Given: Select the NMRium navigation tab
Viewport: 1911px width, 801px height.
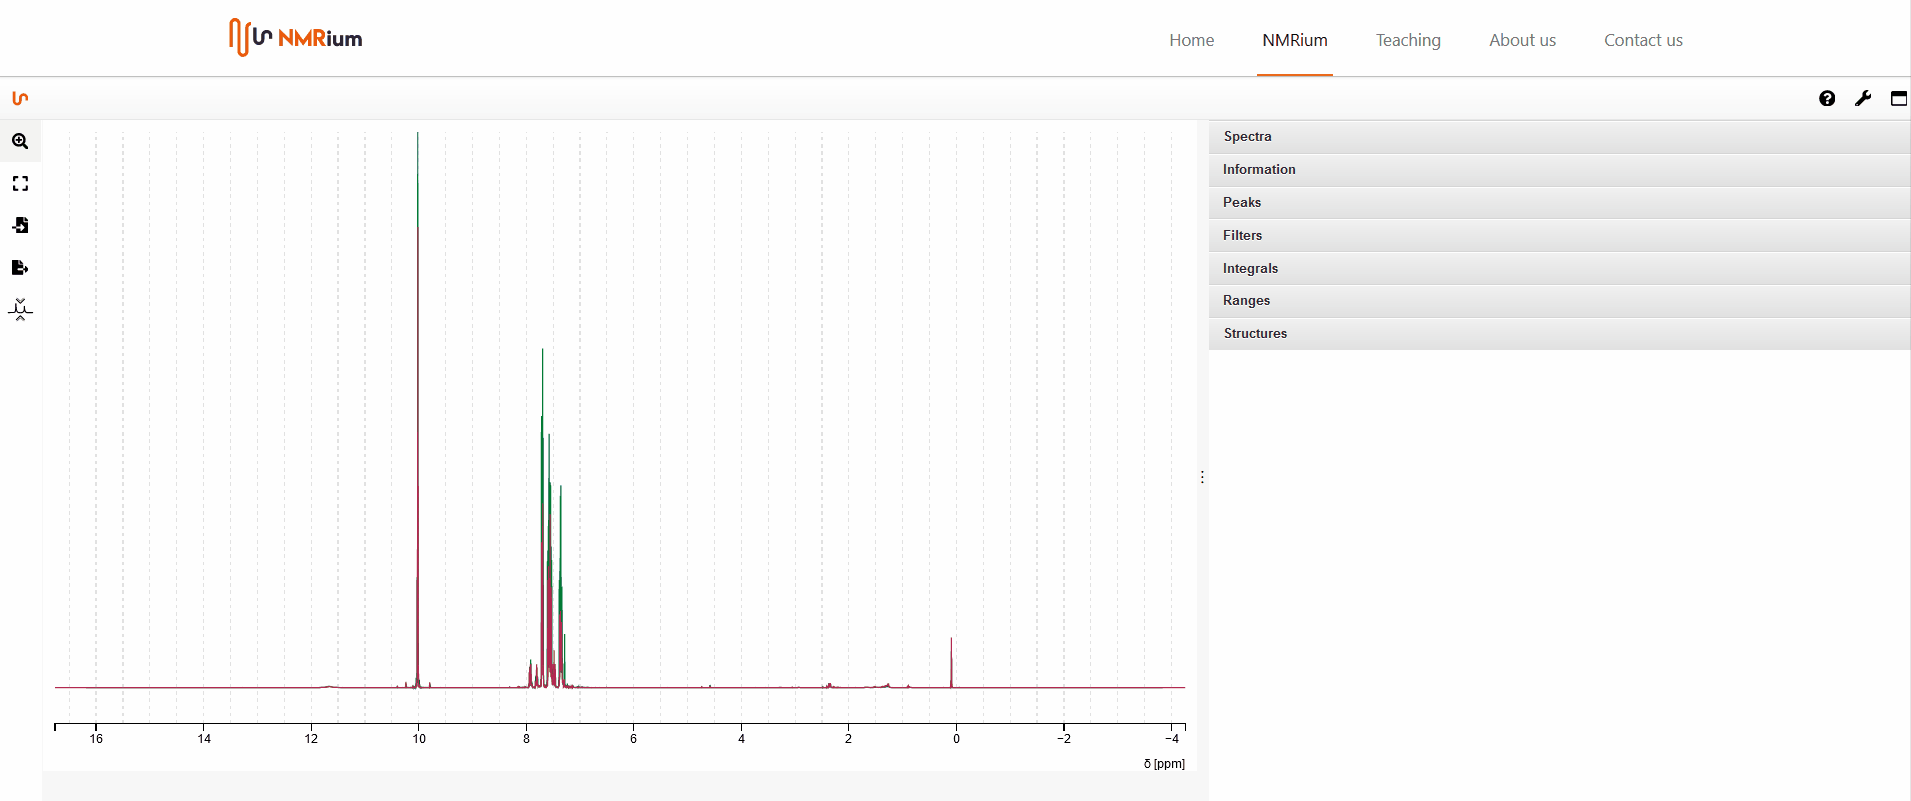Looking at the screenshot, I should coord(1295,40).
